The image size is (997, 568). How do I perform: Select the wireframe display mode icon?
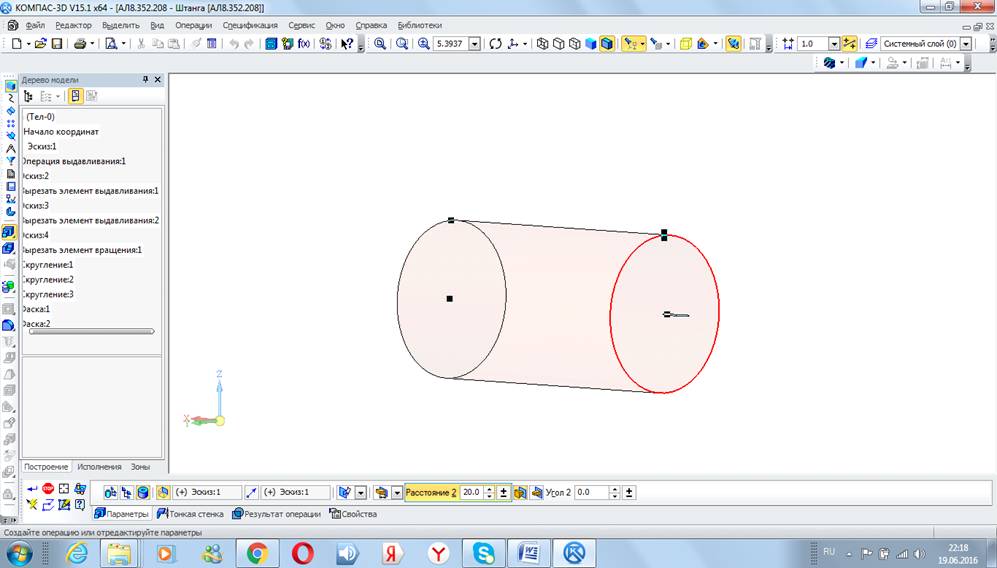[542, 44]
